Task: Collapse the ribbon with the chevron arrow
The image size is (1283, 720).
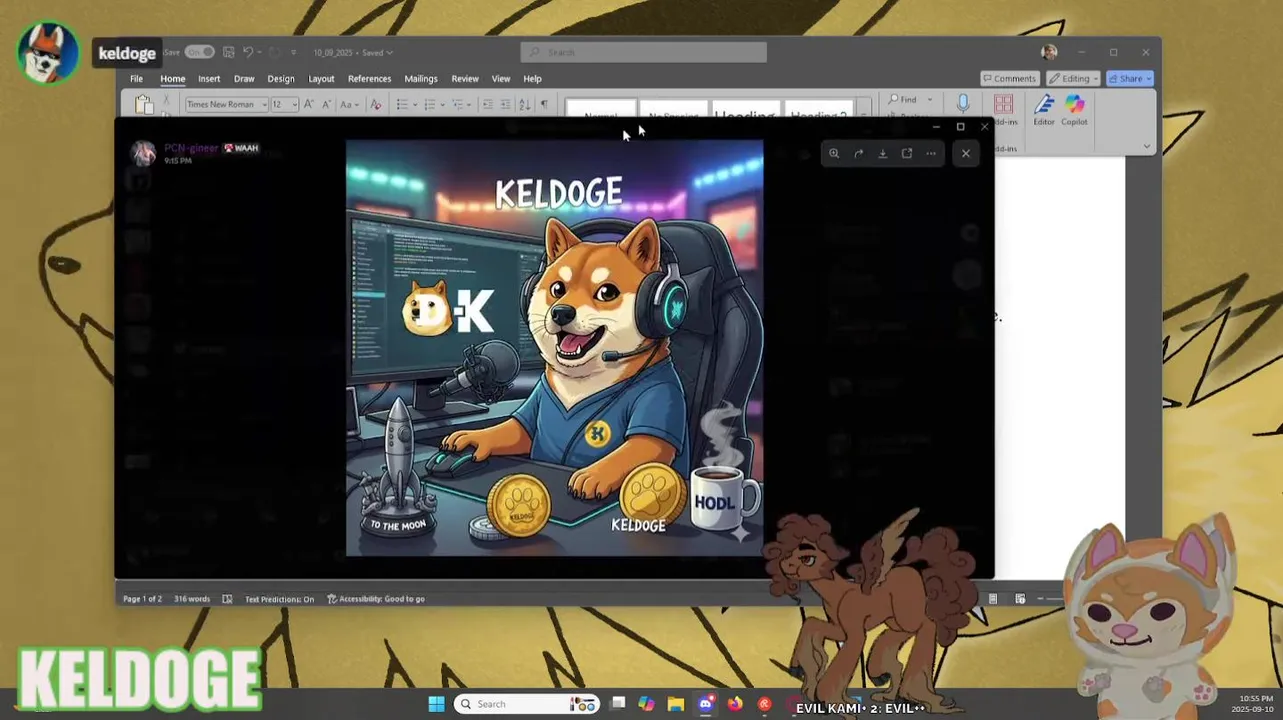Action: click(1146, 146)
